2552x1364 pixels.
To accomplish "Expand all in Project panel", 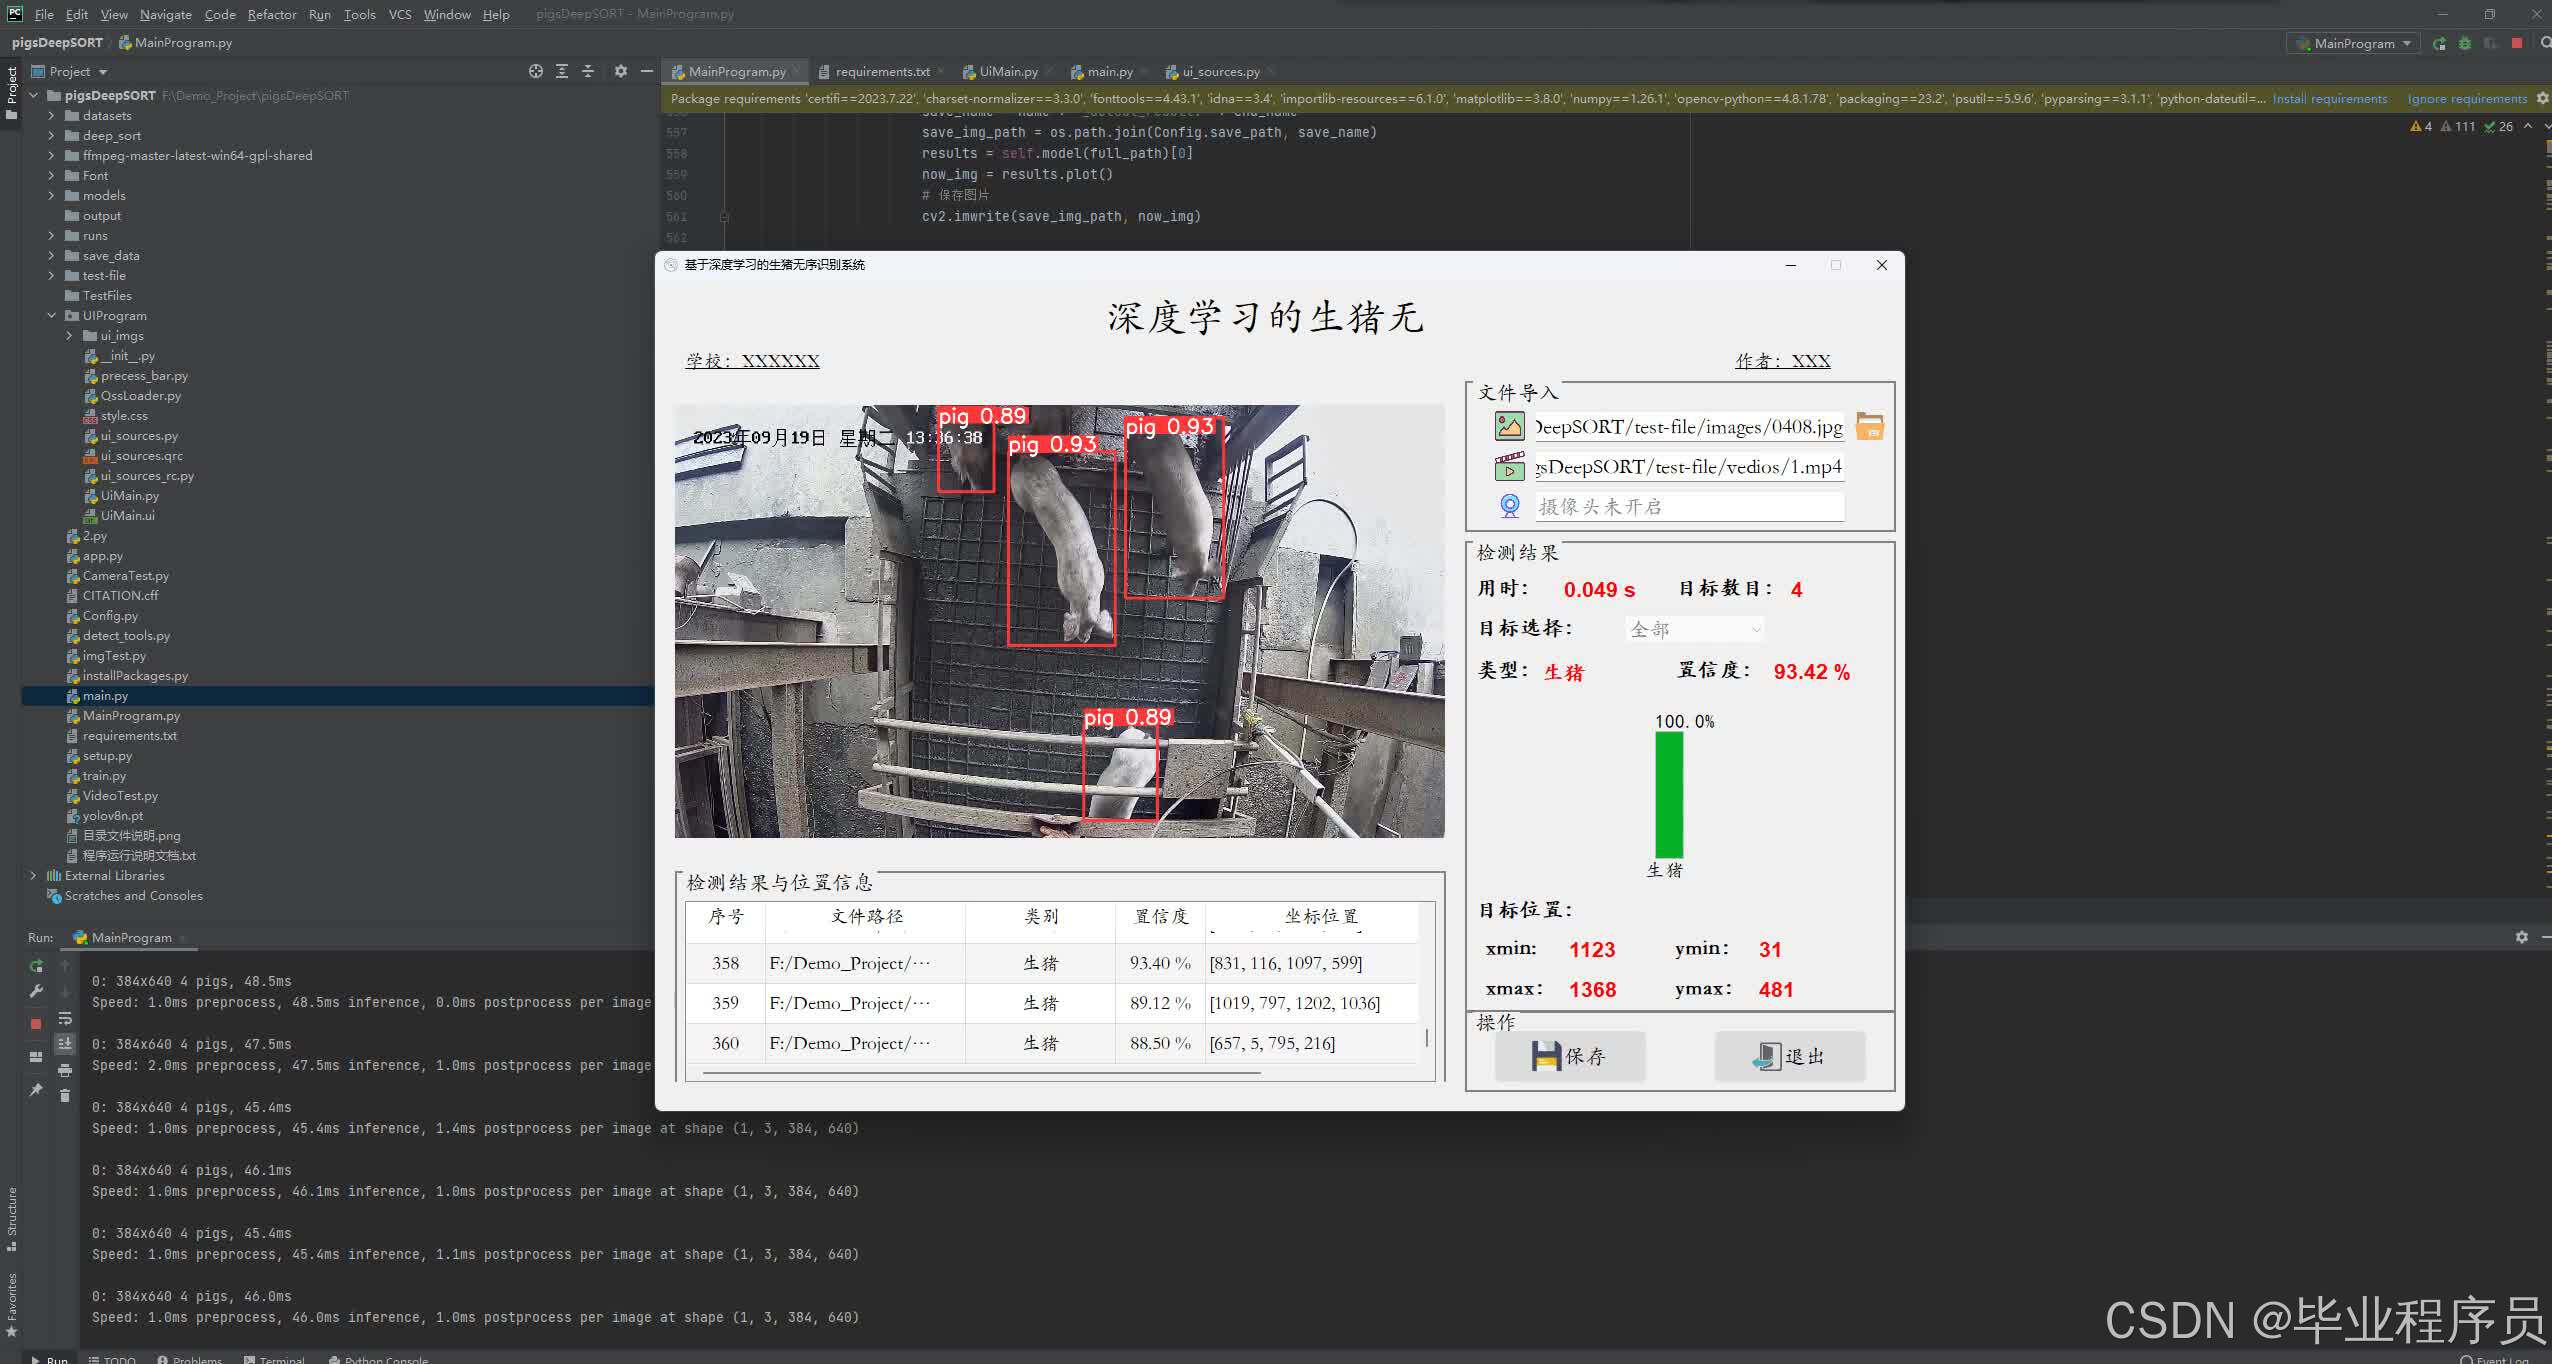I will pyautogui.click(x=562, y=71).
